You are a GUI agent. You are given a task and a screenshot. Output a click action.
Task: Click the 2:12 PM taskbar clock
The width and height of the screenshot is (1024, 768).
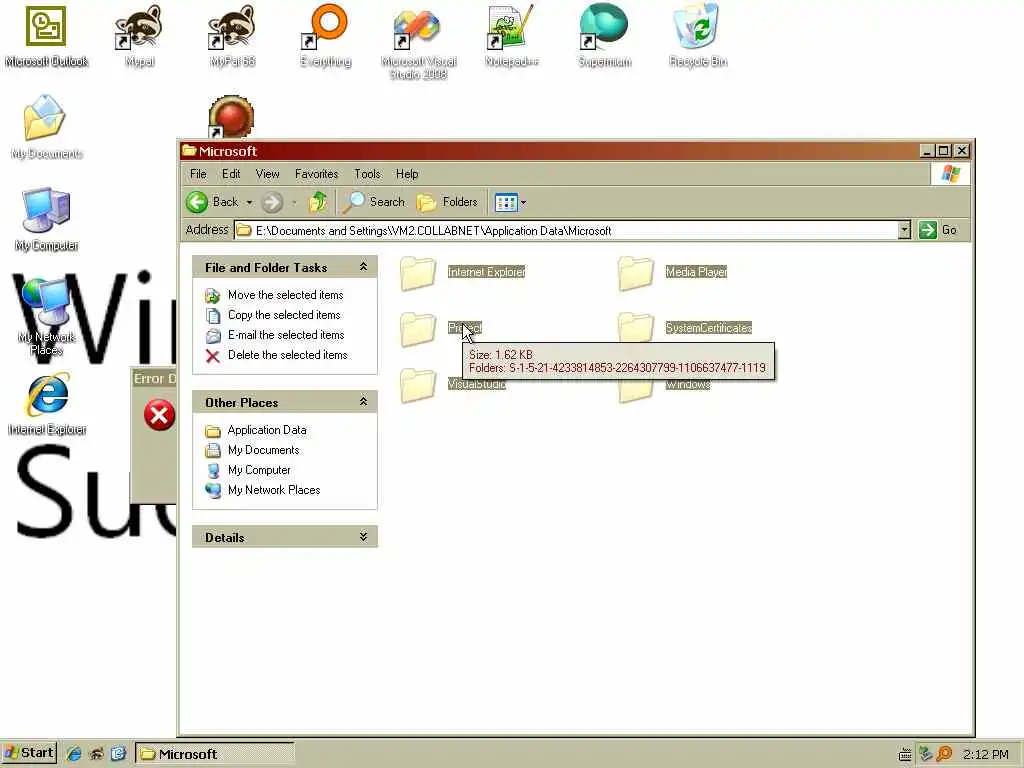(x=985, y=755)
